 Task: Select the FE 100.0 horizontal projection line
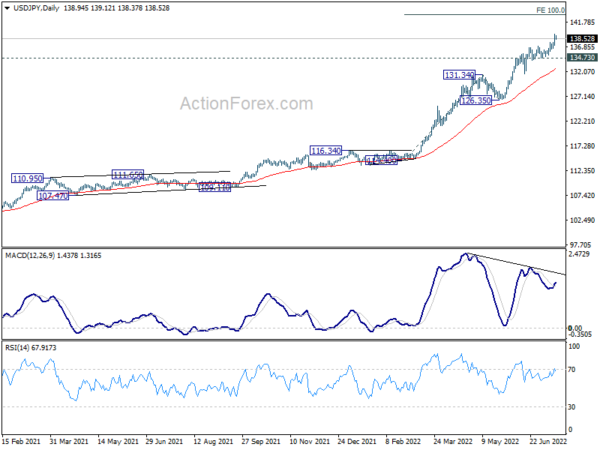tap(484, 15)
